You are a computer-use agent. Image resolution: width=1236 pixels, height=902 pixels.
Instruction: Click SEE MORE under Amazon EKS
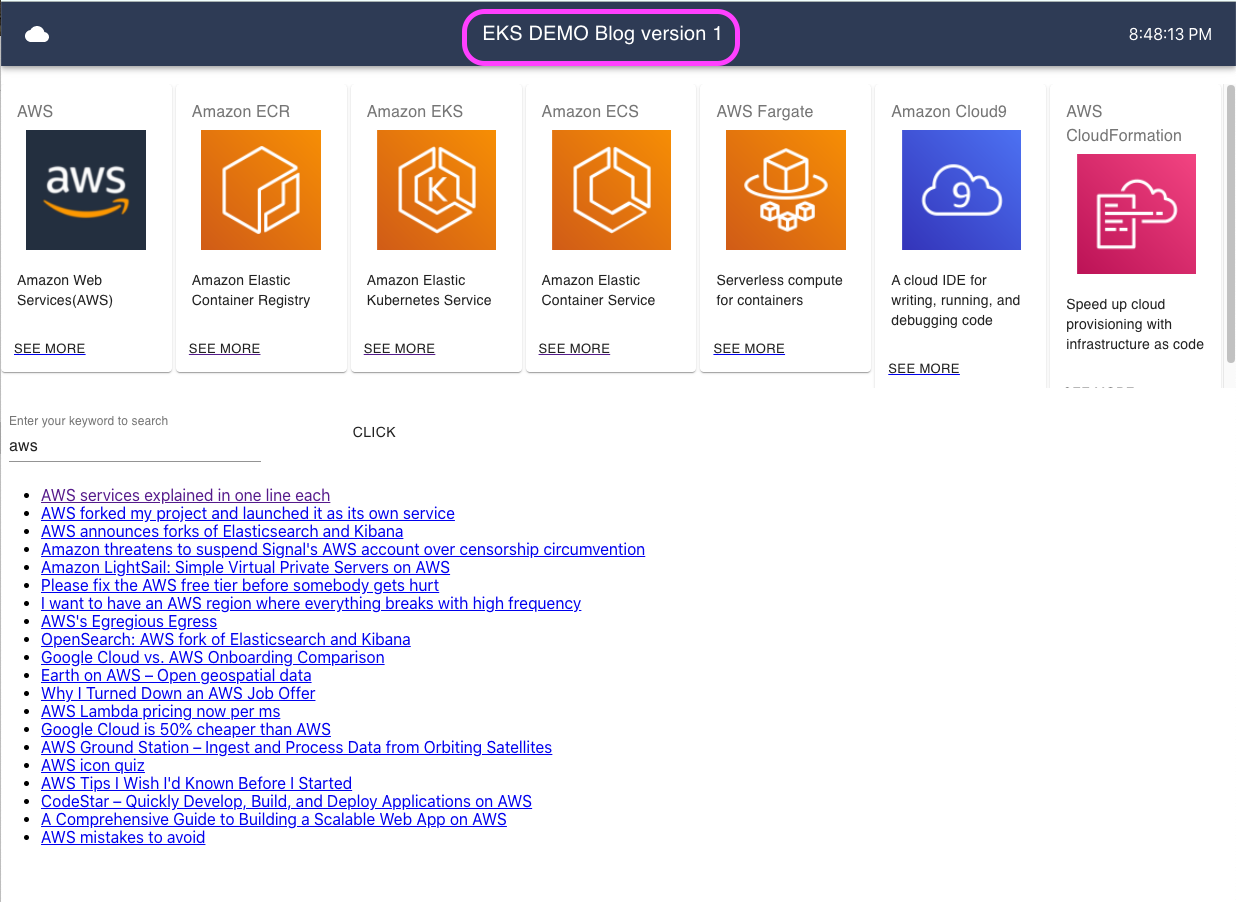click(x=399, y=349)
